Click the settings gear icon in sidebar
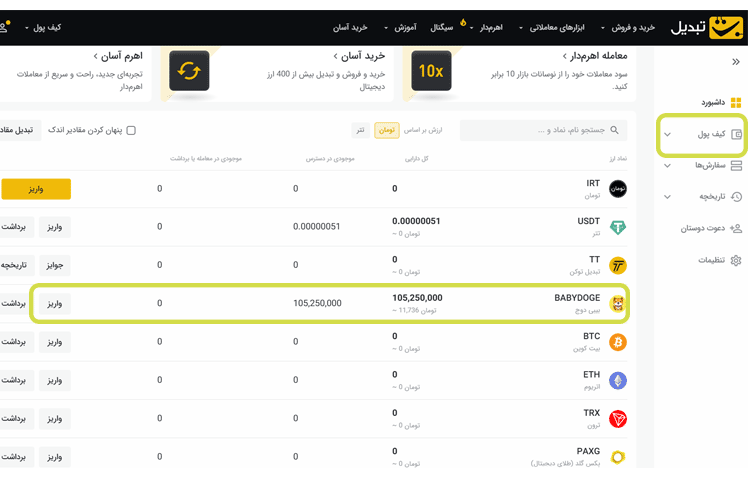This screenshot has width=748, height=500. [736, 260]
